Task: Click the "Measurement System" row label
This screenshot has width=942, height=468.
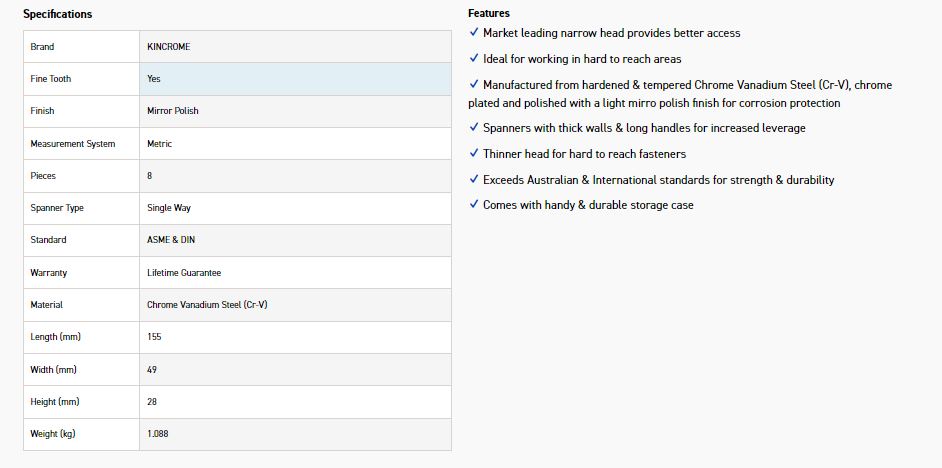Action: 73,144
